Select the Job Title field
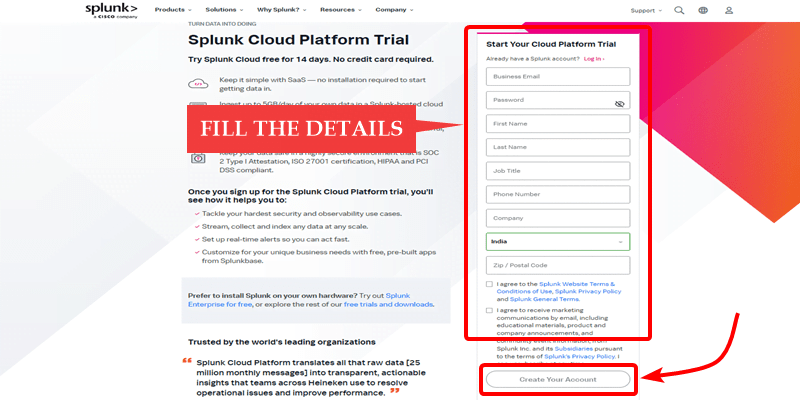This screenshot has height=400, width=800. tap(558, 171)
